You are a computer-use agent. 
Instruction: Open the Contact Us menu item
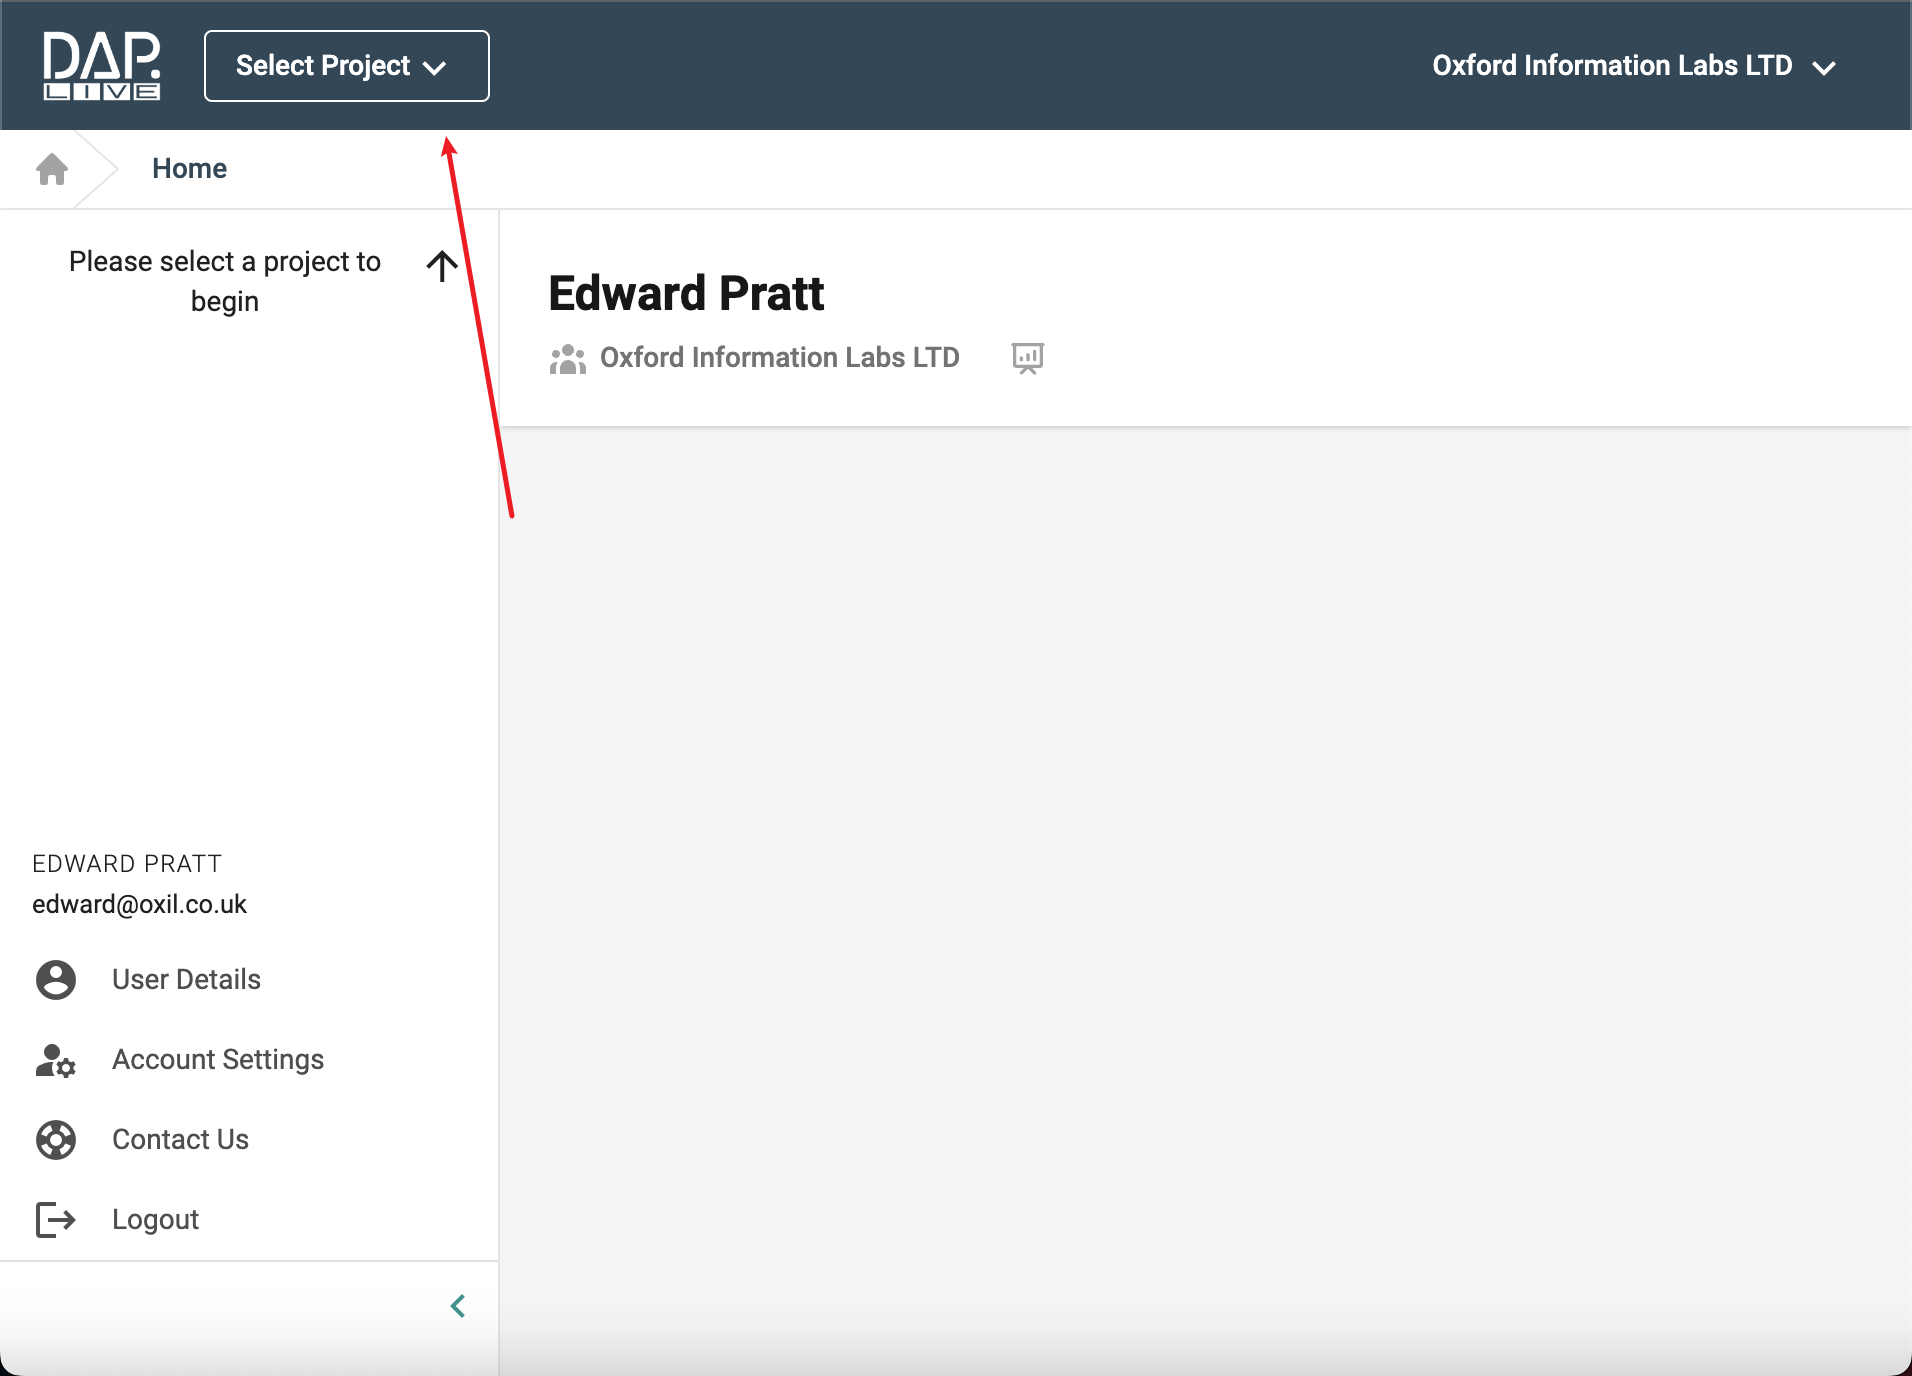click(x=180, y=1140)
